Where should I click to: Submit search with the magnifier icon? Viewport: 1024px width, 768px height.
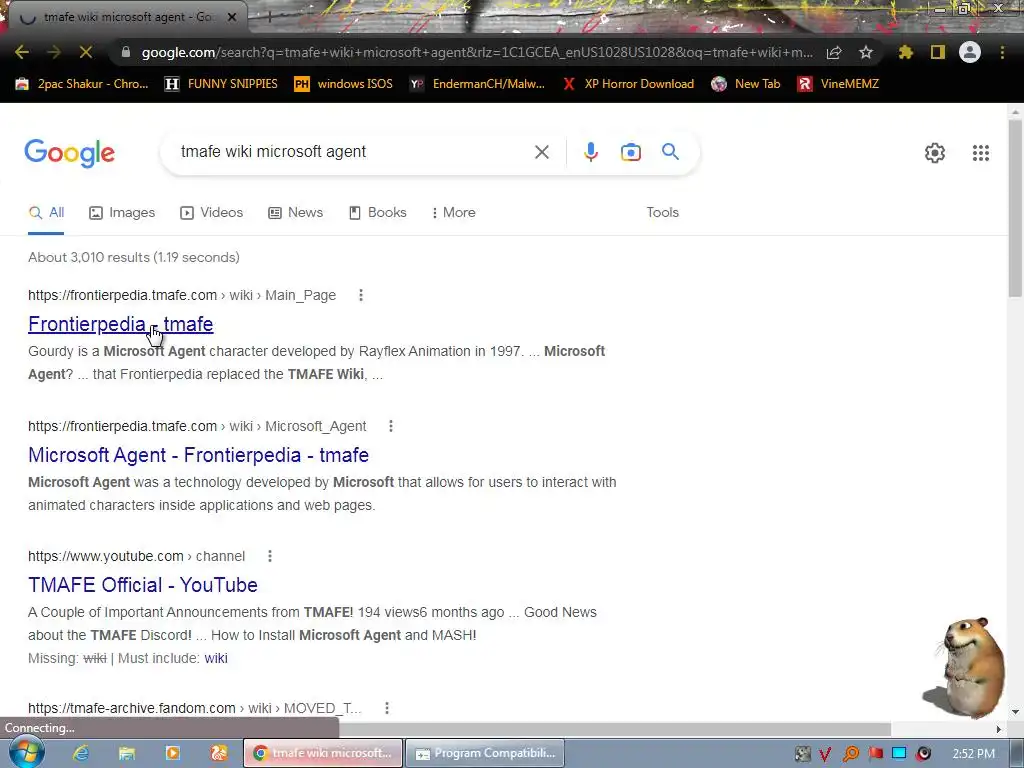[x=670, y=152]
